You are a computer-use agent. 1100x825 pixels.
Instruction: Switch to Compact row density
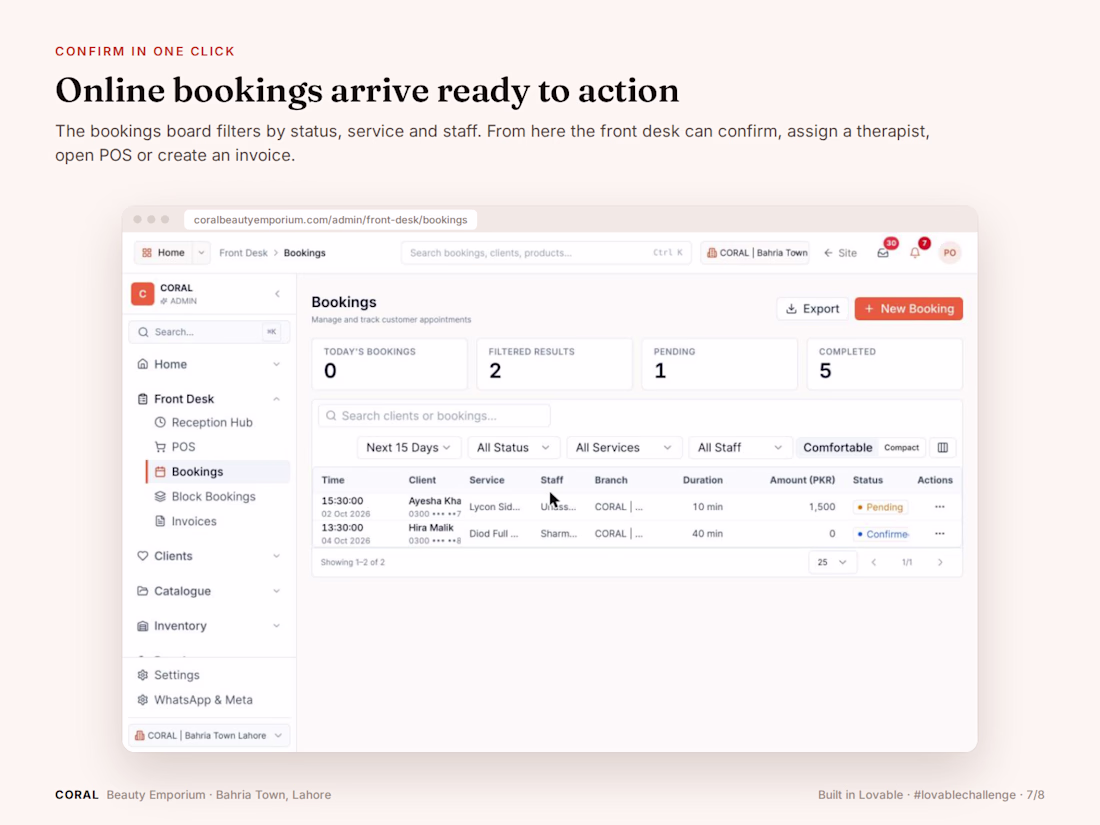click(x=901, y=448)
